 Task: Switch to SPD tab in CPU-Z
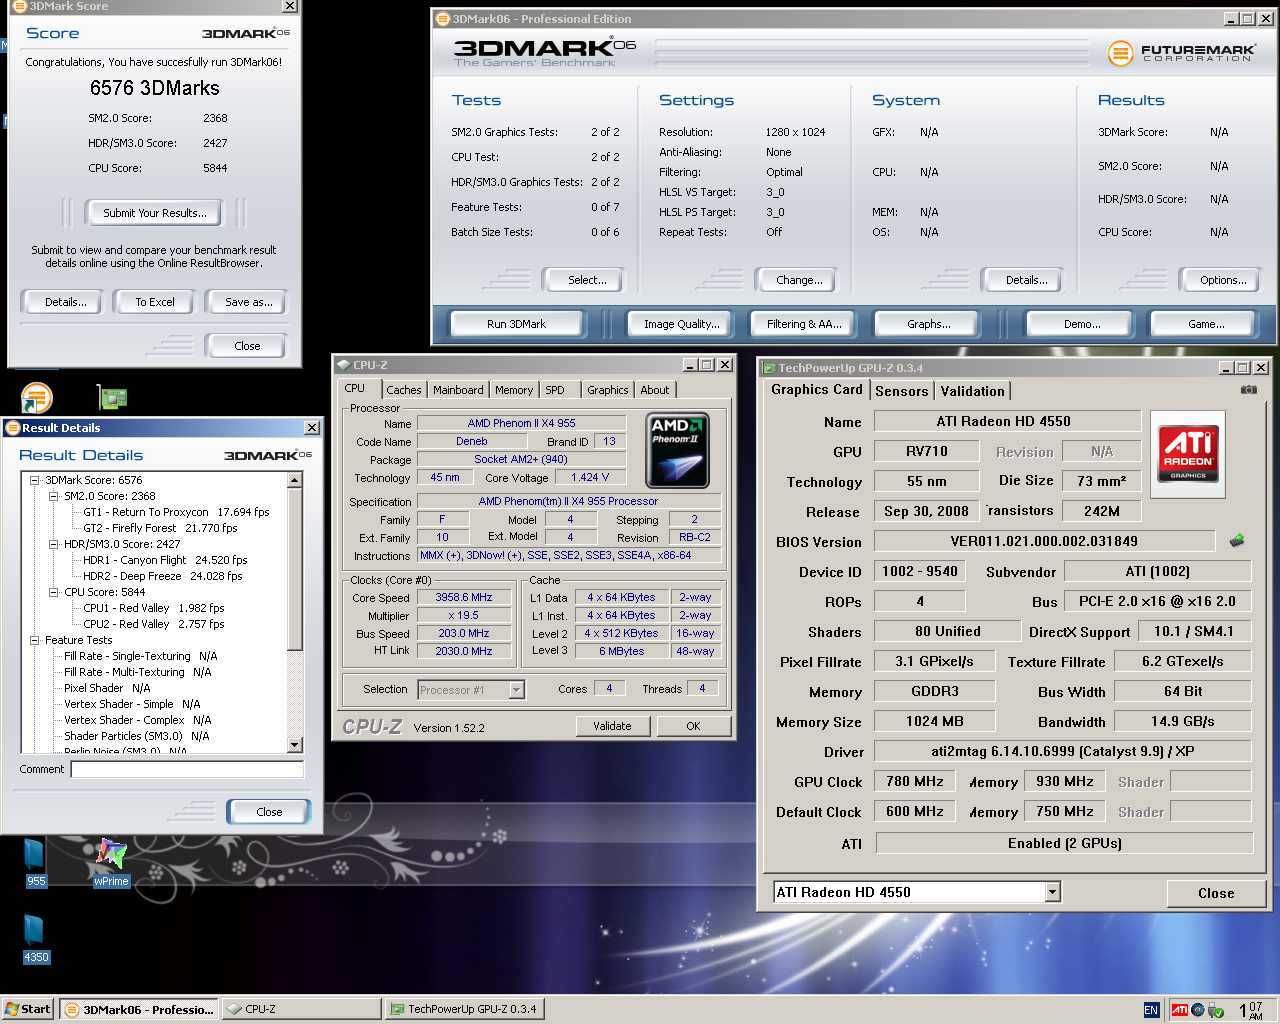click(555, 390)
